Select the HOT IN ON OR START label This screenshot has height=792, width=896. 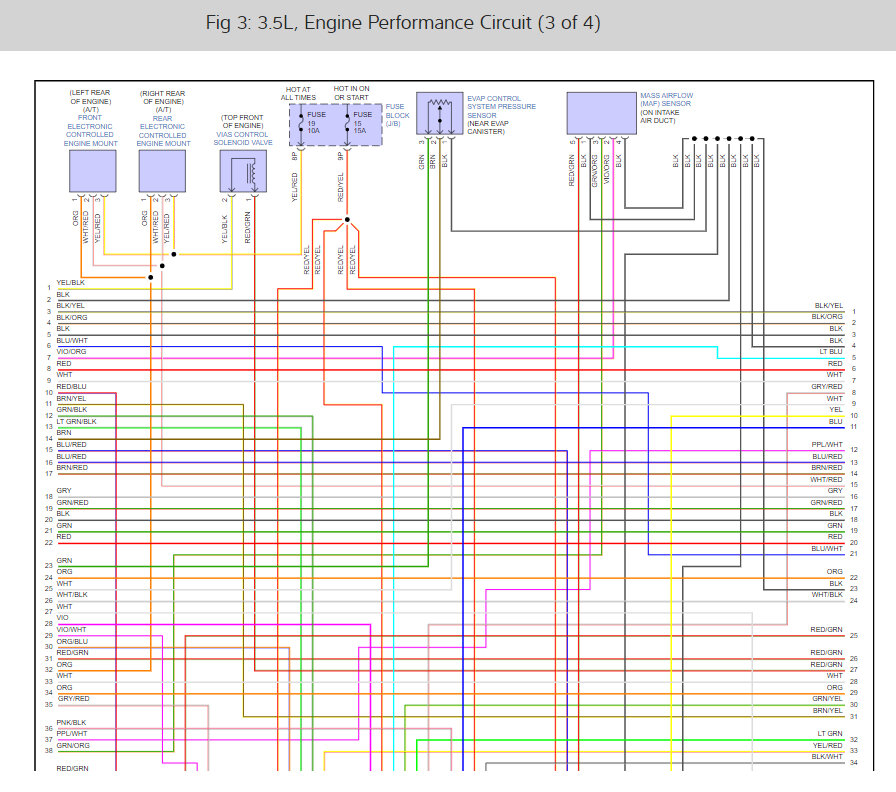tap(352, 94)
